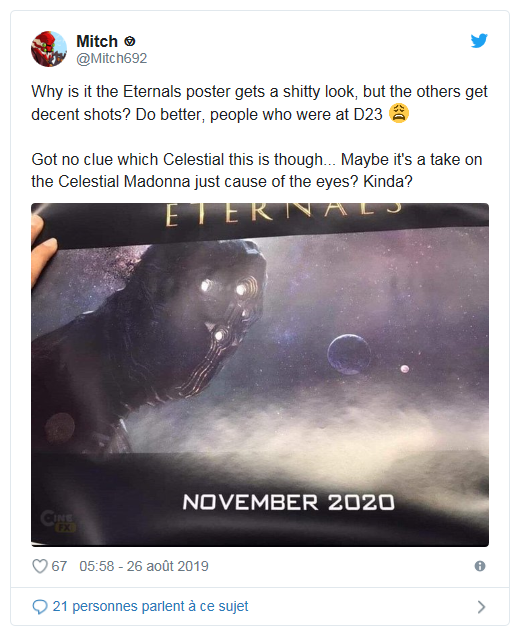
Task: Open Mitch's profile avatar picture
Action: (49, 49)
